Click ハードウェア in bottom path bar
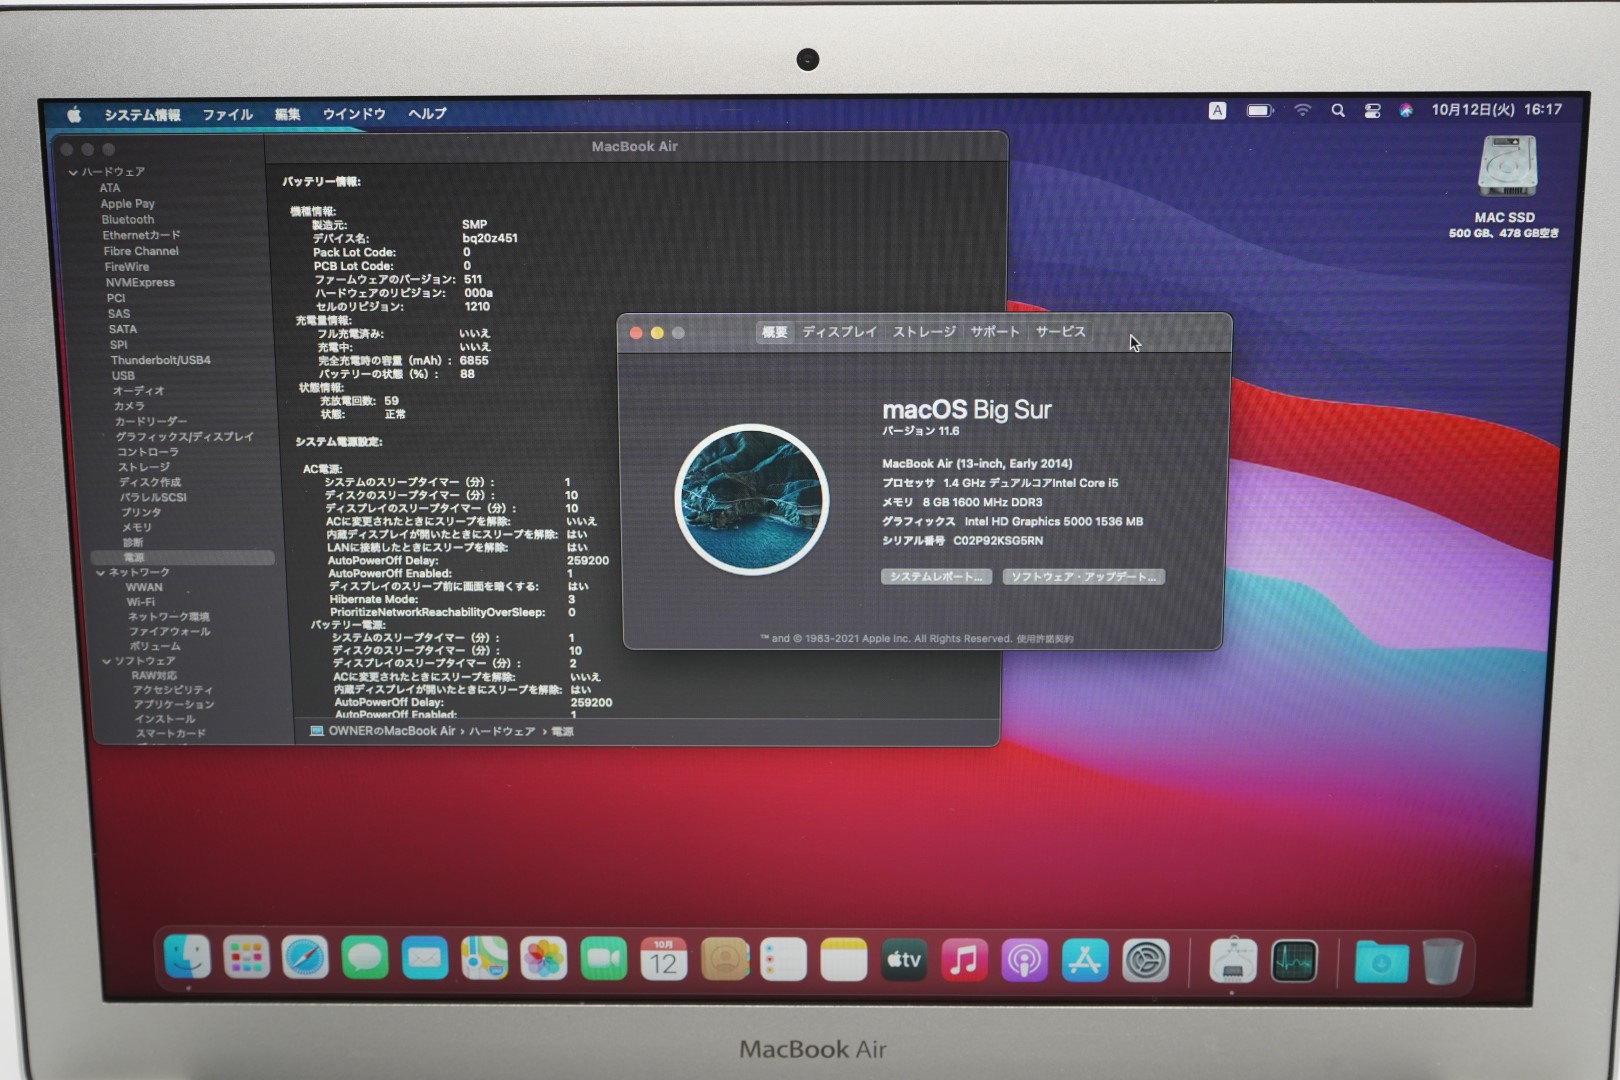This screenshot has height=1080, width=1620. tap(502, 732)
